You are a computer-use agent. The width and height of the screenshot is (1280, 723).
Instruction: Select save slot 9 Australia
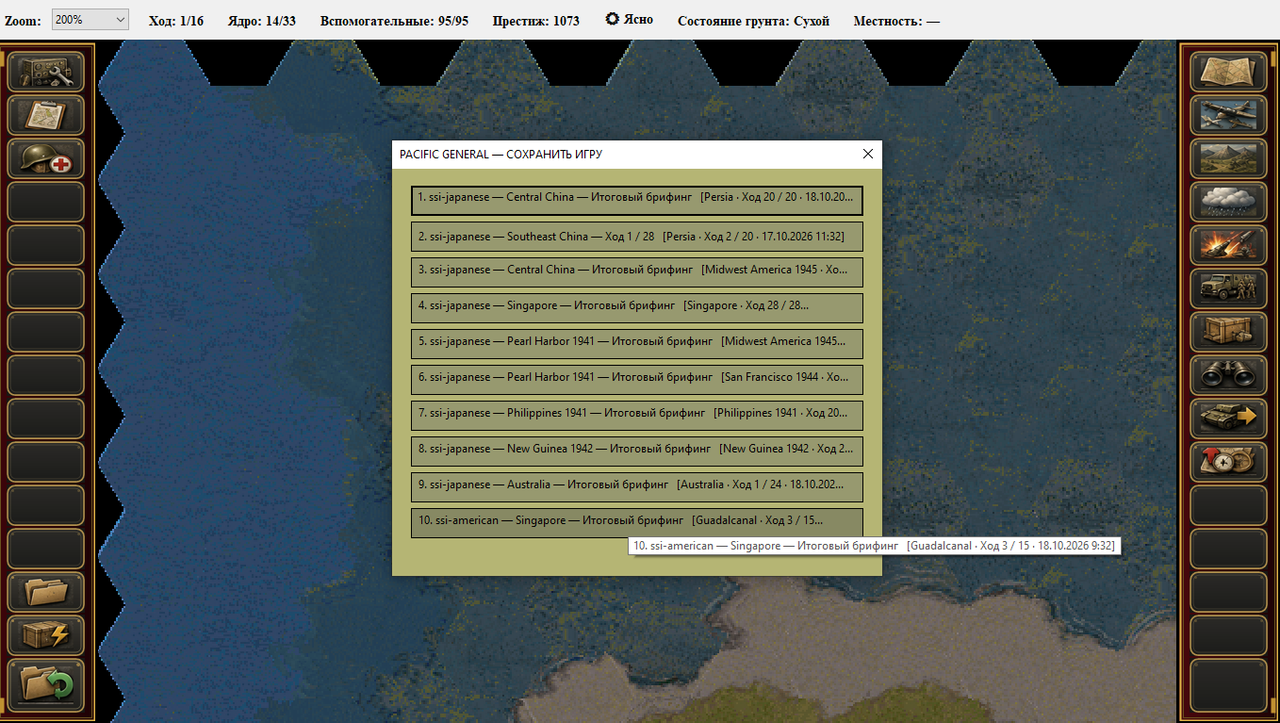pos(637,487)
